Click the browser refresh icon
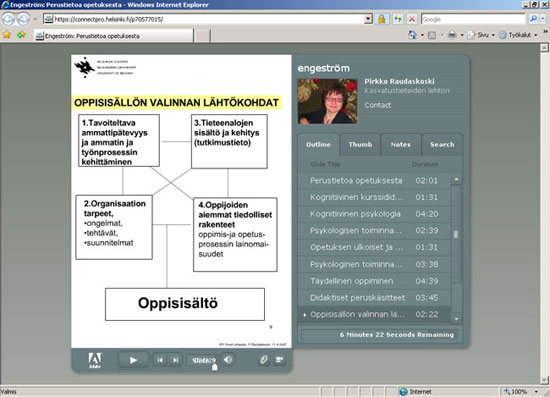550x397 pixels. click(398, 19)
